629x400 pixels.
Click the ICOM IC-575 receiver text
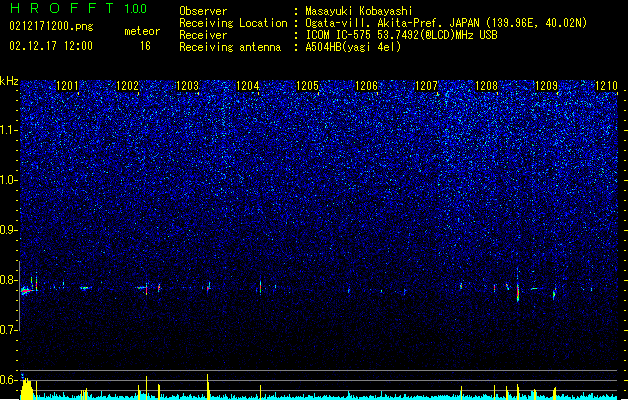pyautogui.click(x=401, y=35)
